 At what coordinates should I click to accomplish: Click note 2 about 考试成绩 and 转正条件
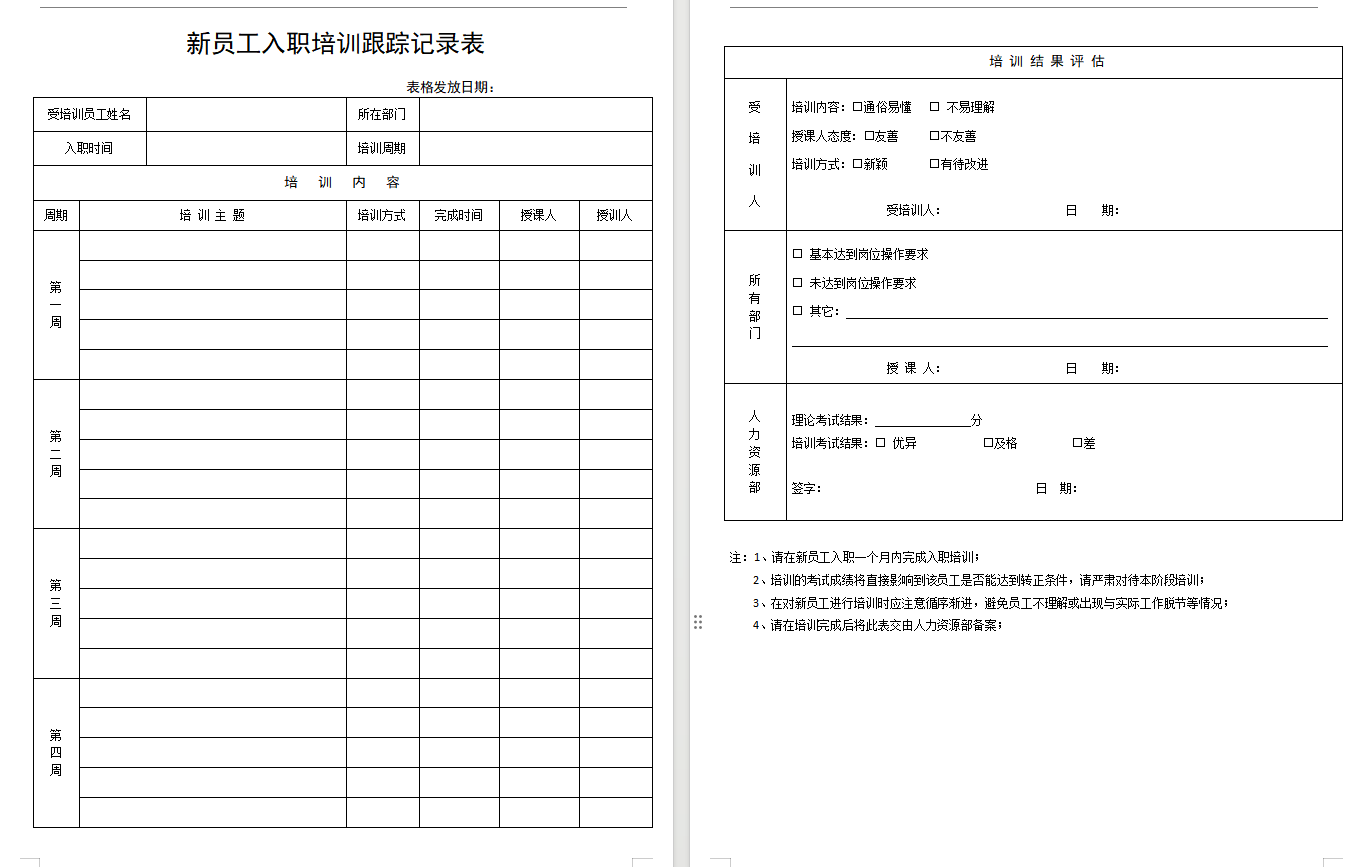coord(979,580)
